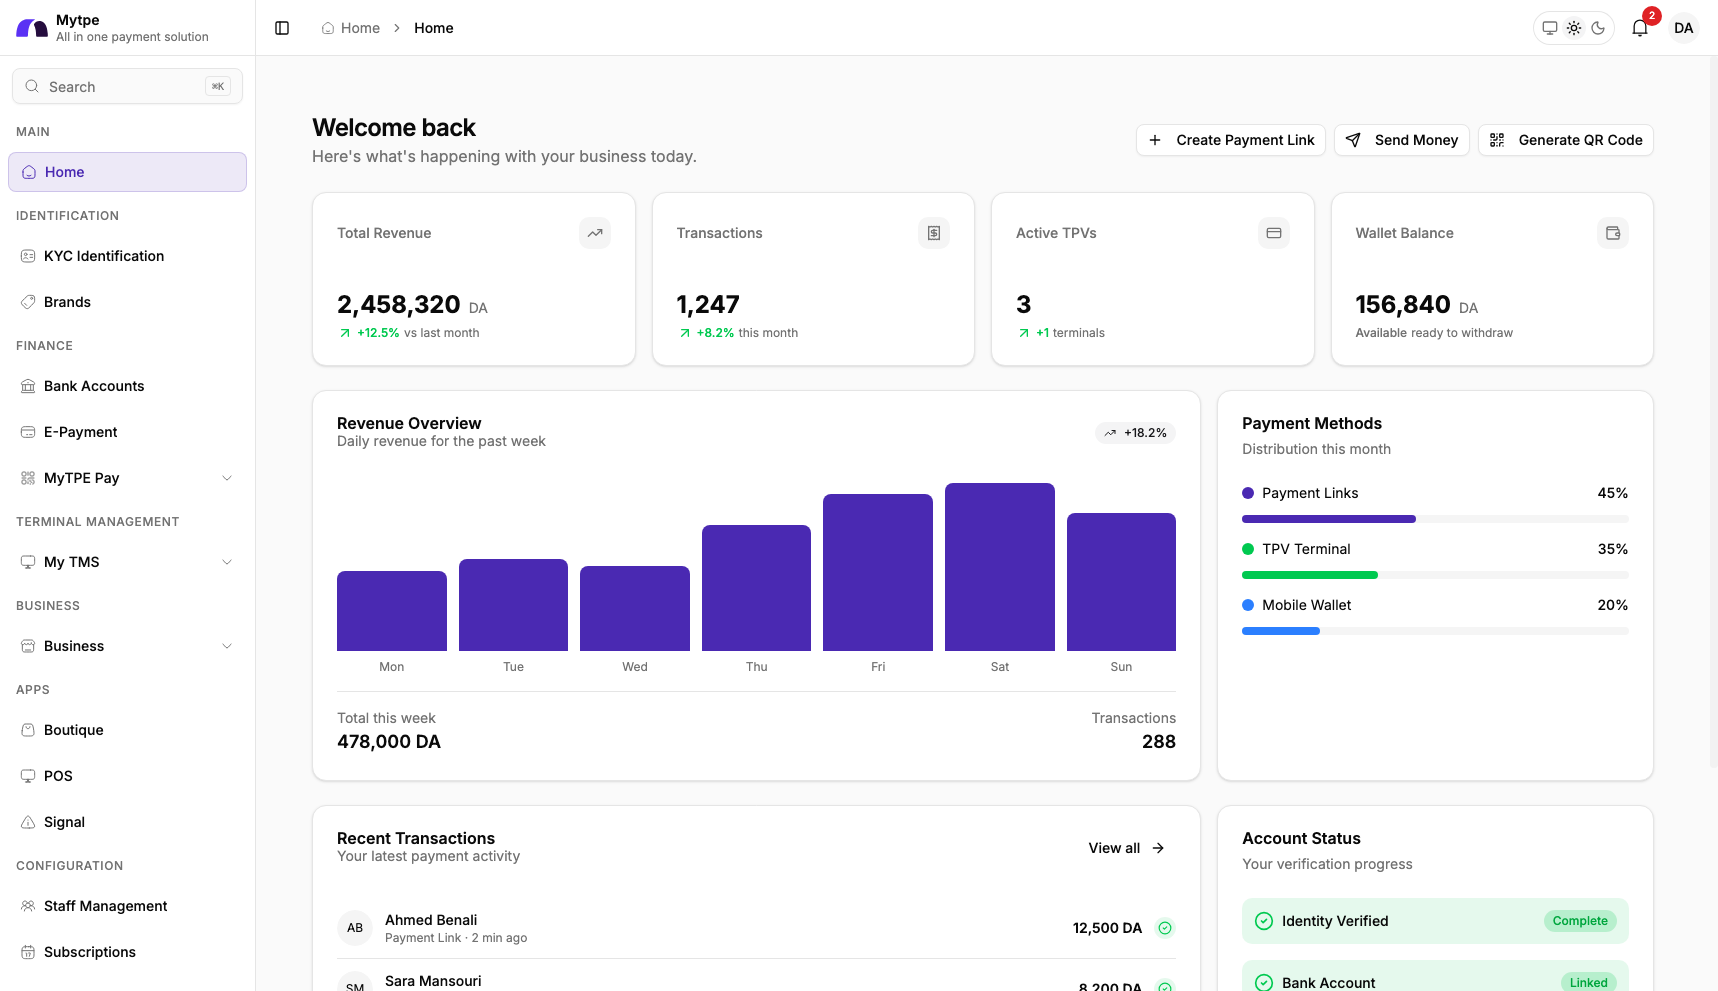1718x991 pixels.
Task: Open the KYC Identification section
Action: coord(102,256)
